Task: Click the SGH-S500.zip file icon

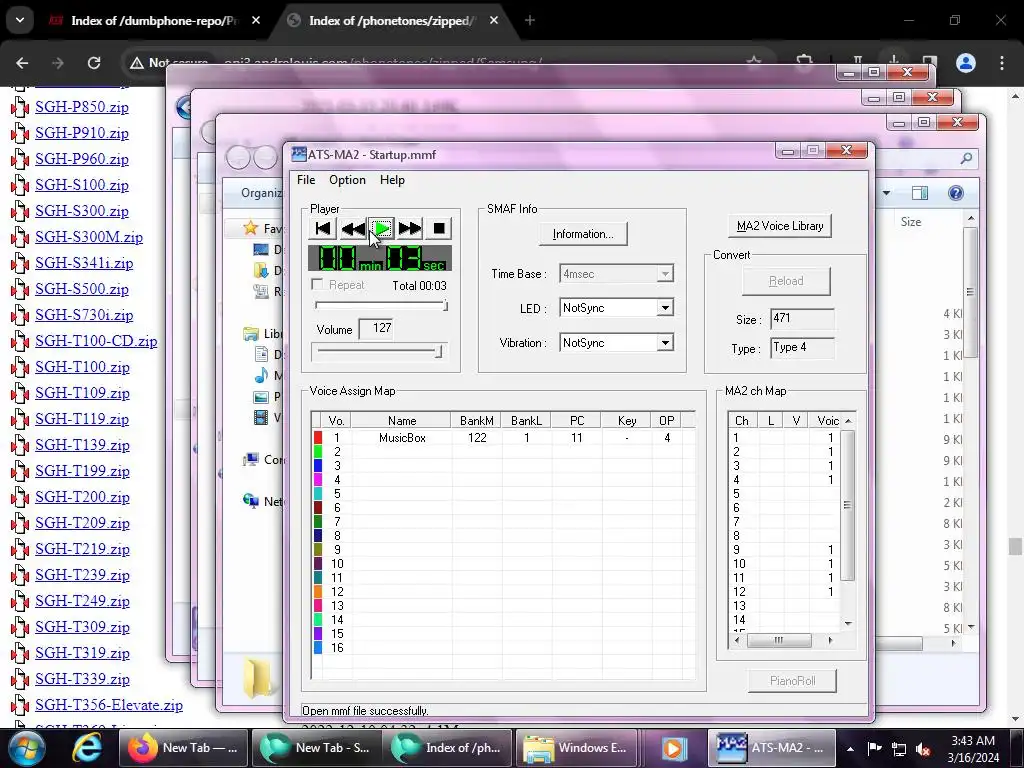Action: 20,290
